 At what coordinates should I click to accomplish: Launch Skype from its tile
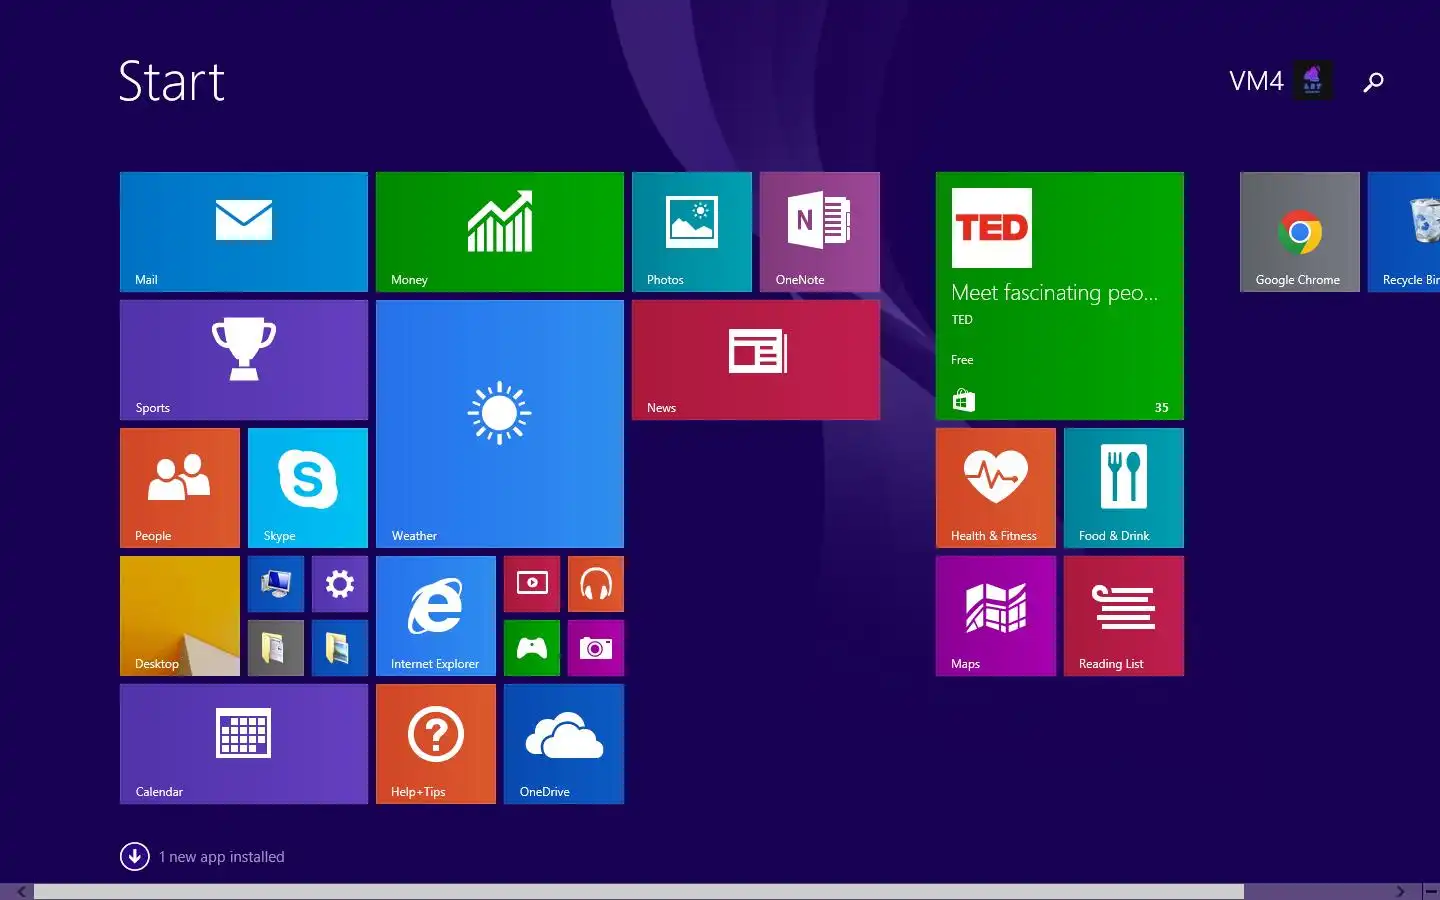[308, 488]
